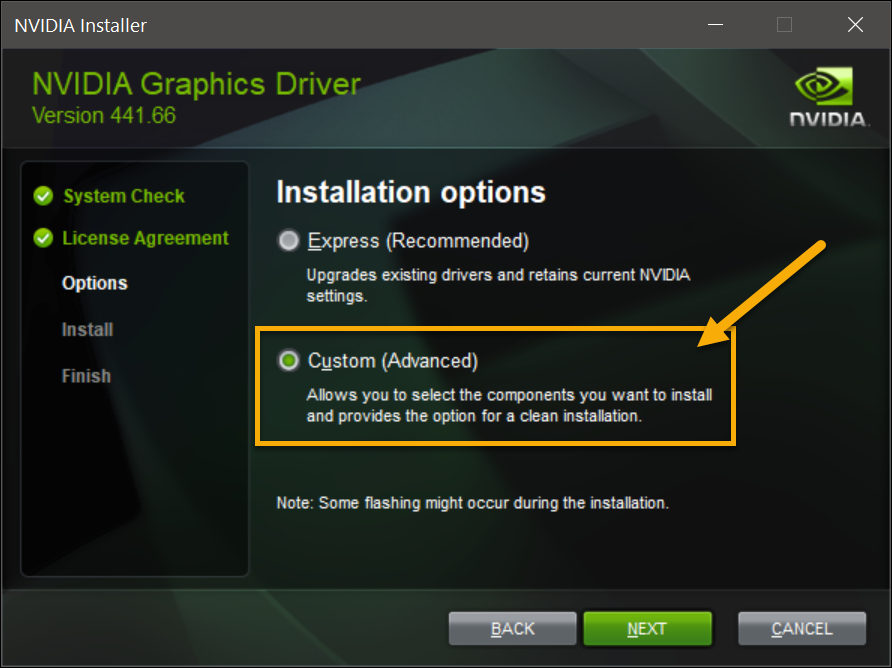Click 'Upgrades existing drivers' description text
Screen dimensions: 892x668
pyautogui.click(x=498, y=286)
